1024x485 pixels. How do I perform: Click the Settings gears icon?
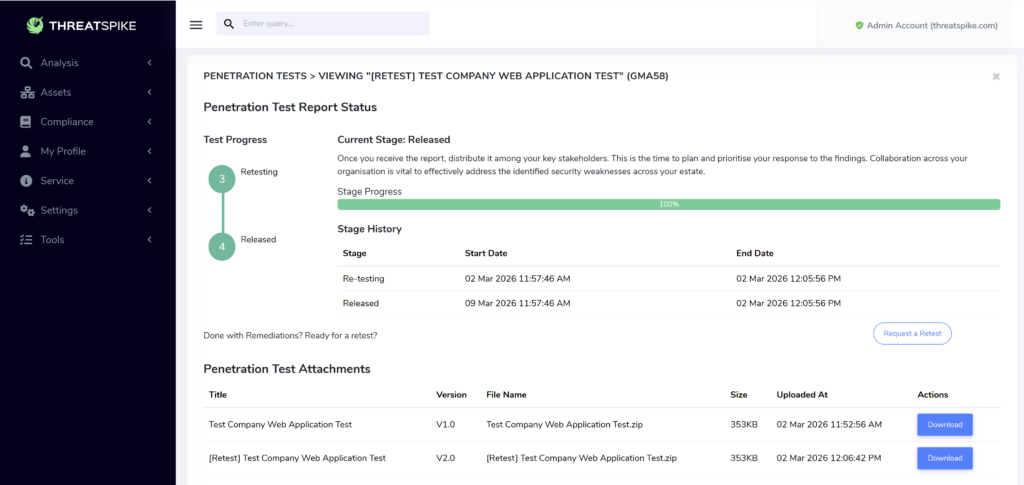[x=26, y=210]
